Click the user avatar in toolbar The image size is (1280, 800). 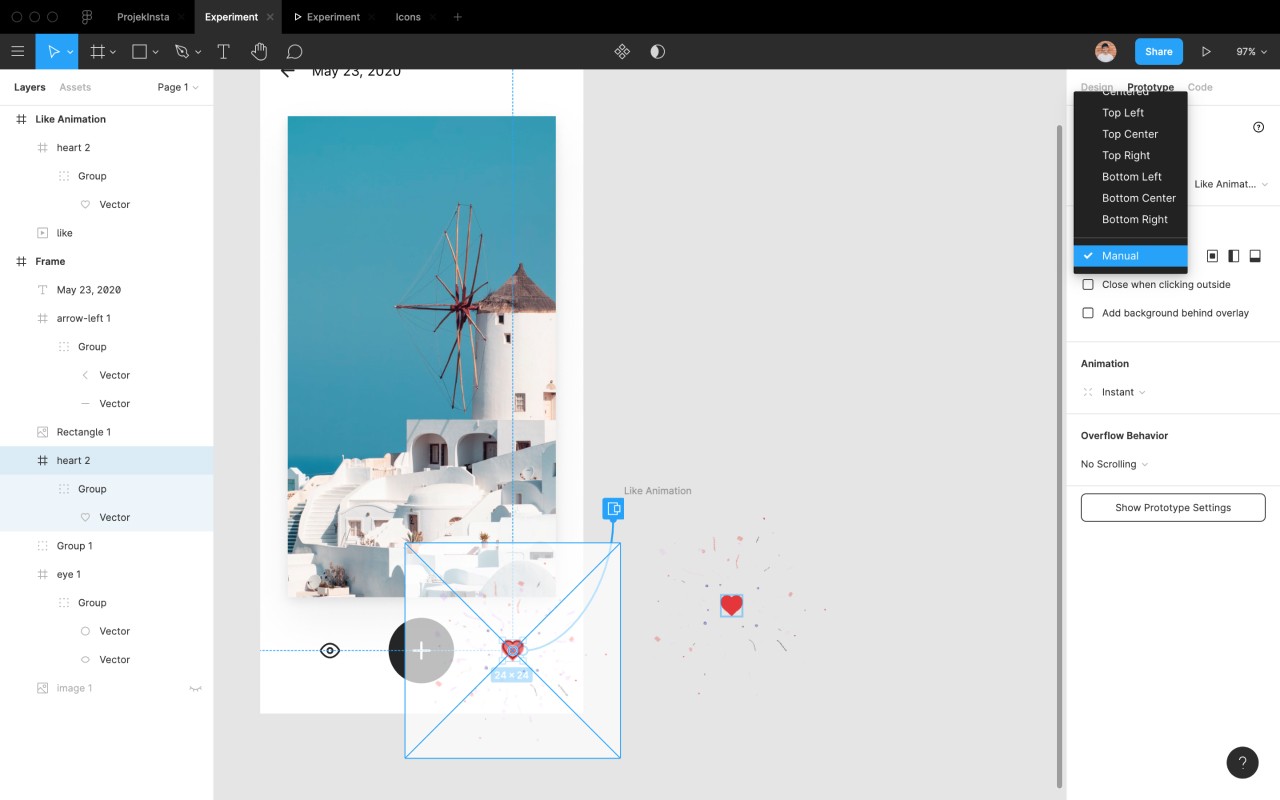[1105, 51]
